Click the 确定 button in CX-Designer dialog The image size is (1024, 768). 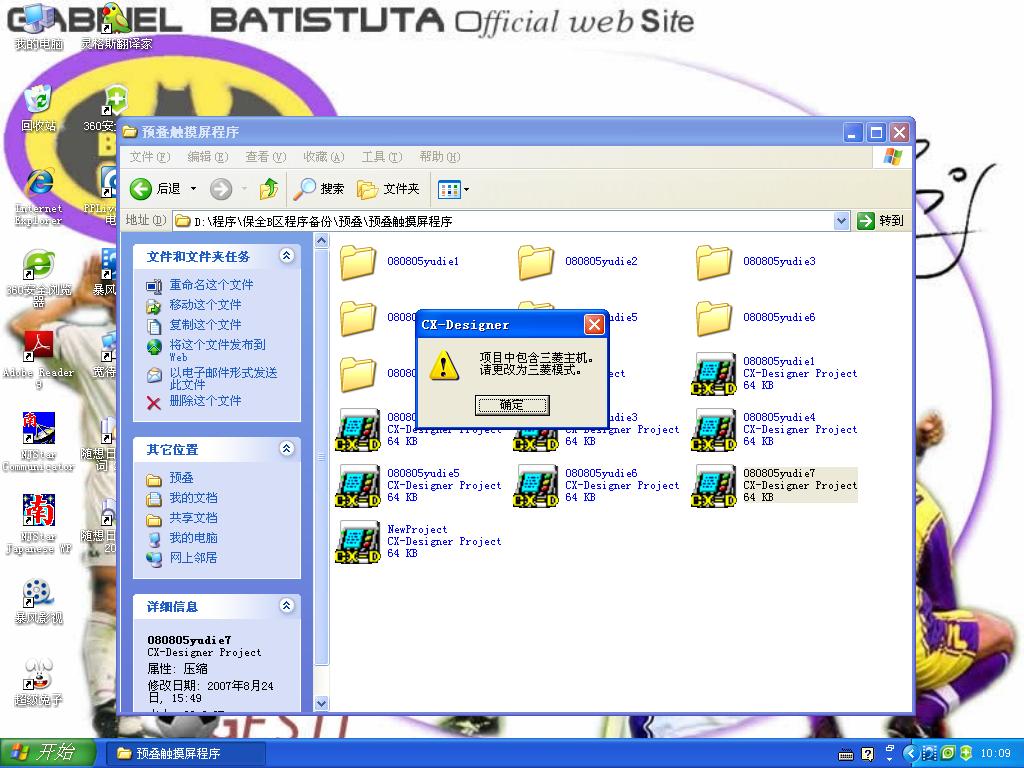point(511,405)
